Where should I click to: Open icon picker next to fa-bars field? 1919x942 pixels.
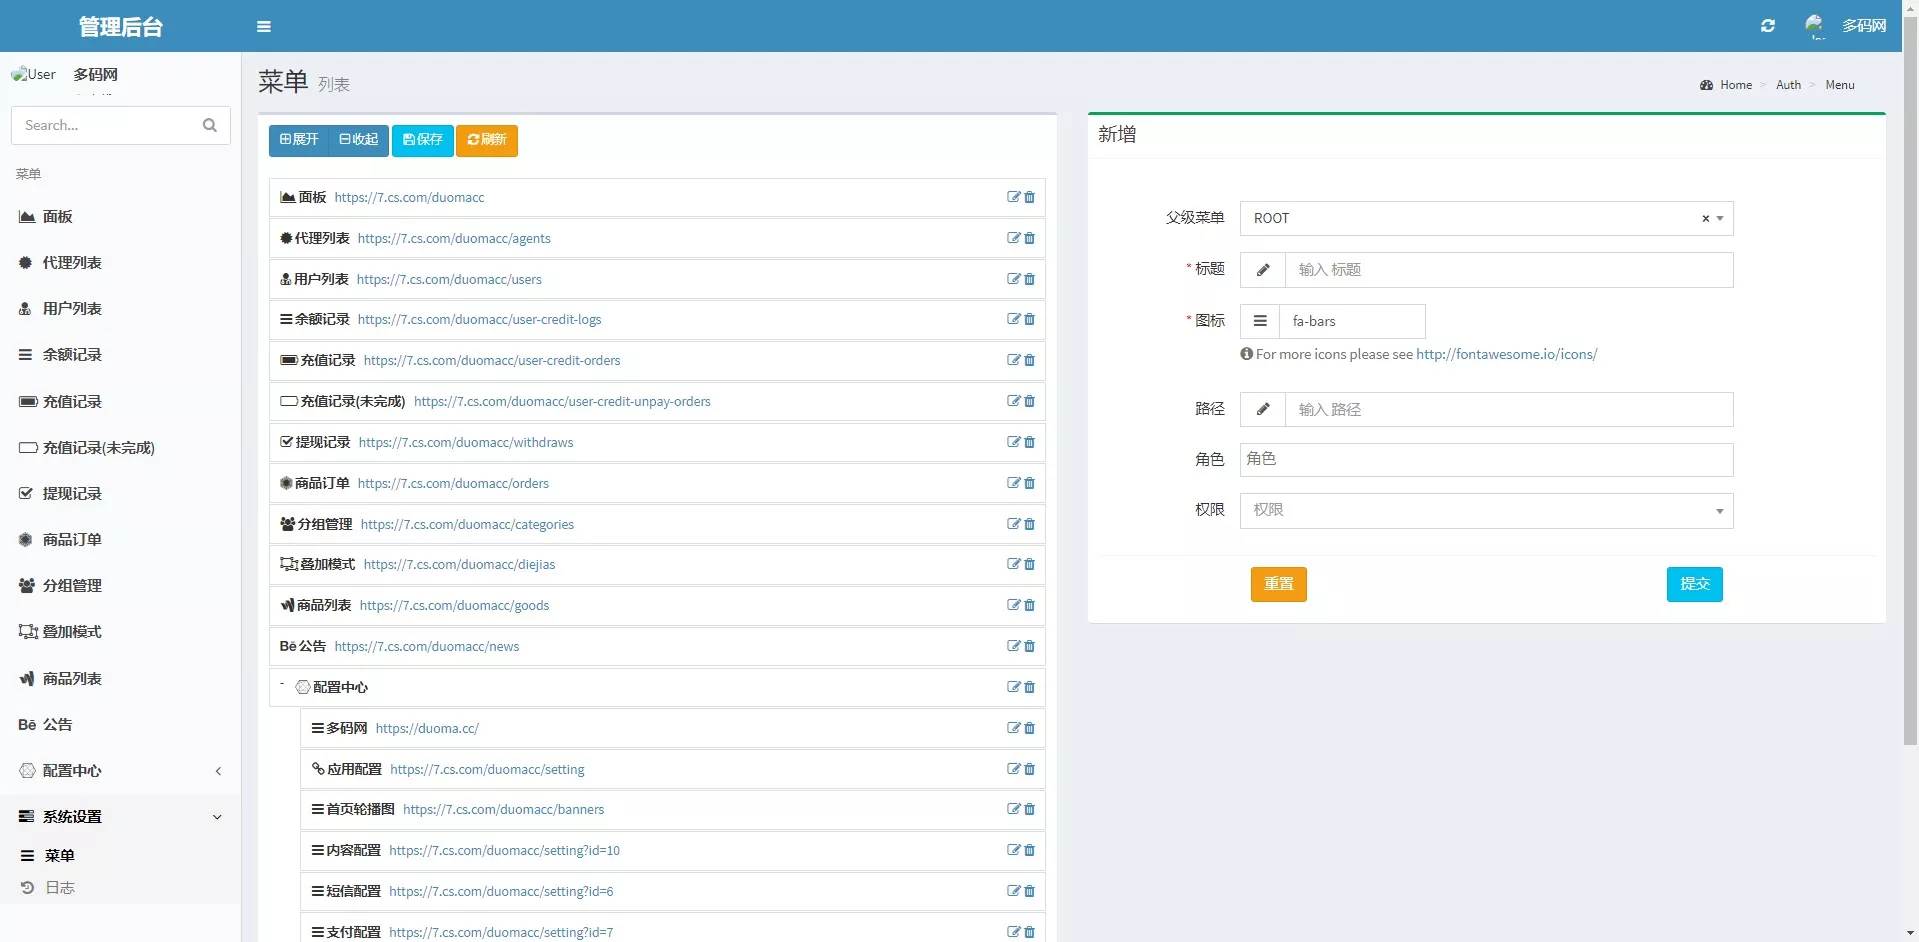tap(1260, 321)
